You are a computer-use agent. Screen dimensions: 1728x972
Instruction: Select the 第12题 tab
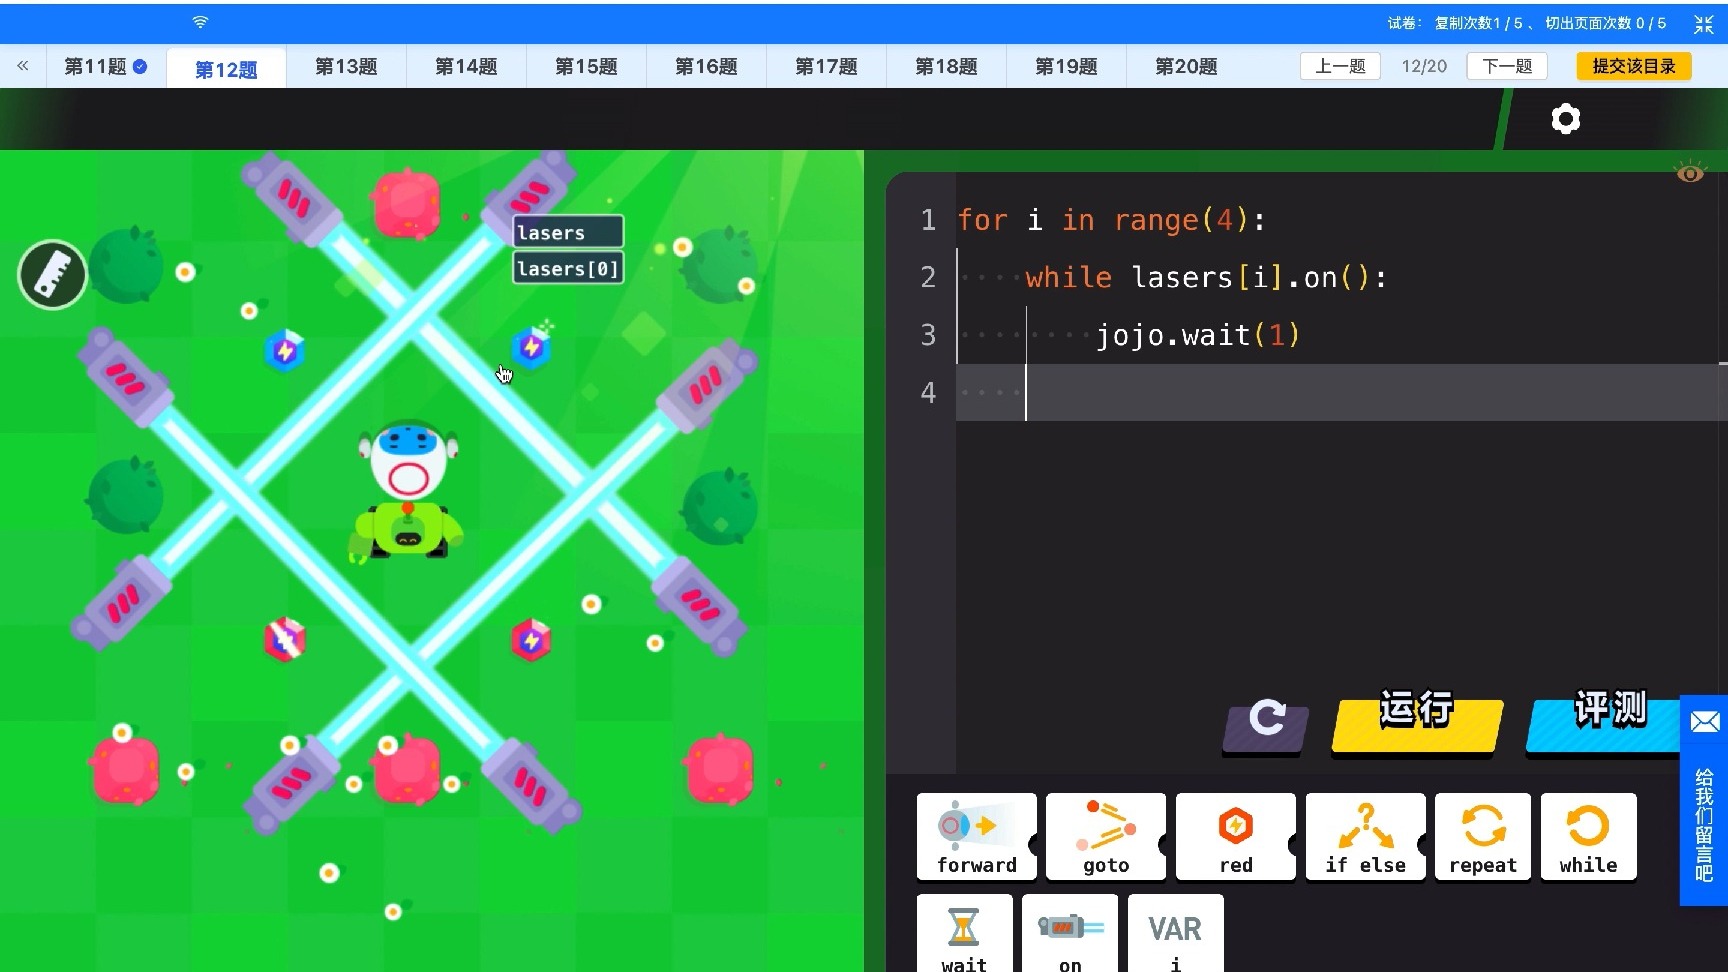[226, 68]
